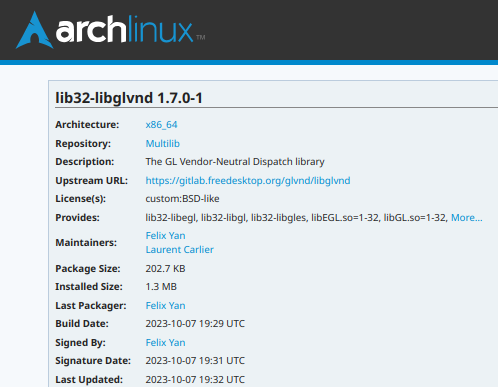This screenshot has width=498, height=387.
Task: Select the lib32-libglvnd 1.7.0-1 heading
Action: pyautogui.click(x=129, y=98)
